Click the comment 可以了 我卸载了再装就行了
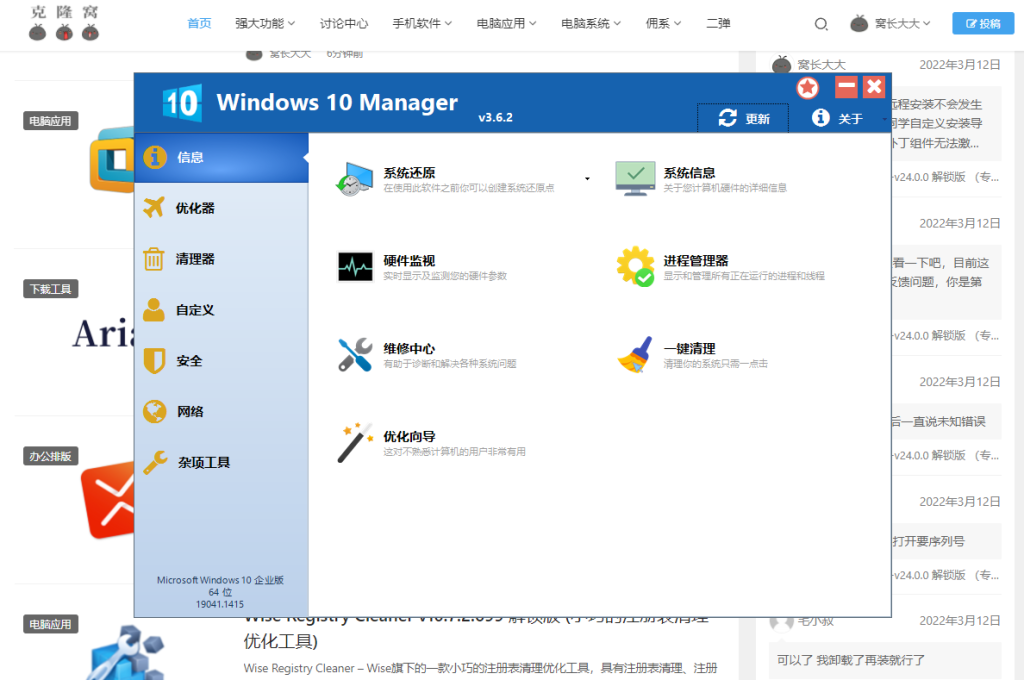This screenshot has width=1024, height=680. 850,660
